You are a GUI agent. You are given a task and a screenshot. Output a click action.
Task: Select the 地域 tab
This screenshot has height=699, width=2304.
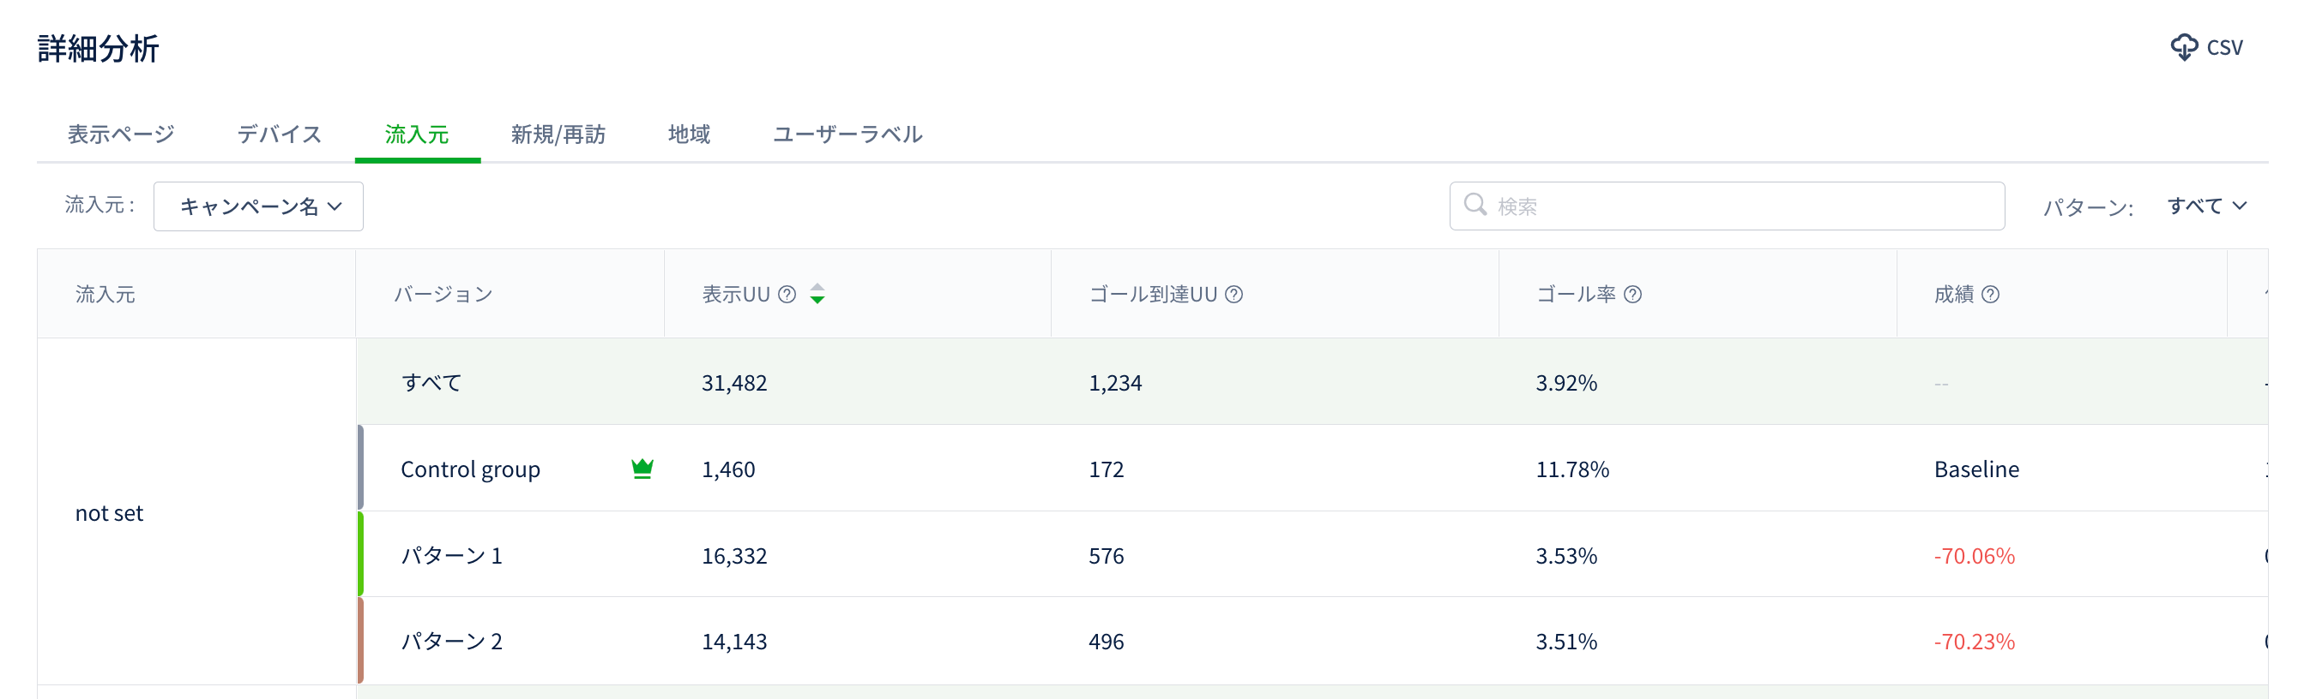point(689,134)
